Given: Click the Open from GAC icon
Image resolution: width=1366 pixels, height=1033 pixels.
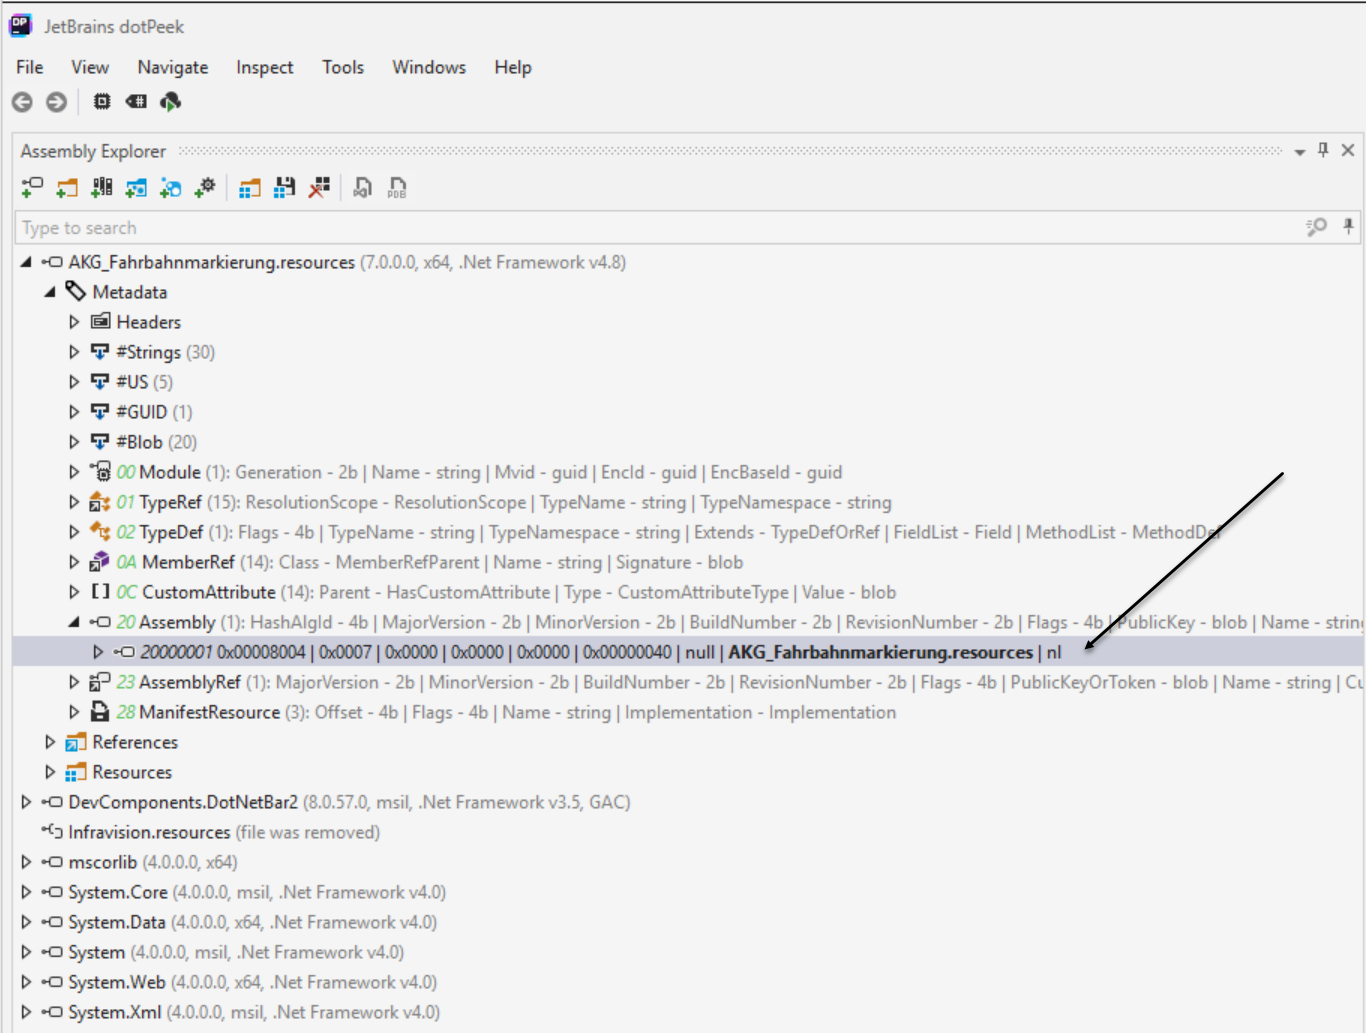Looking at the screenshot, I should (102, 187).
